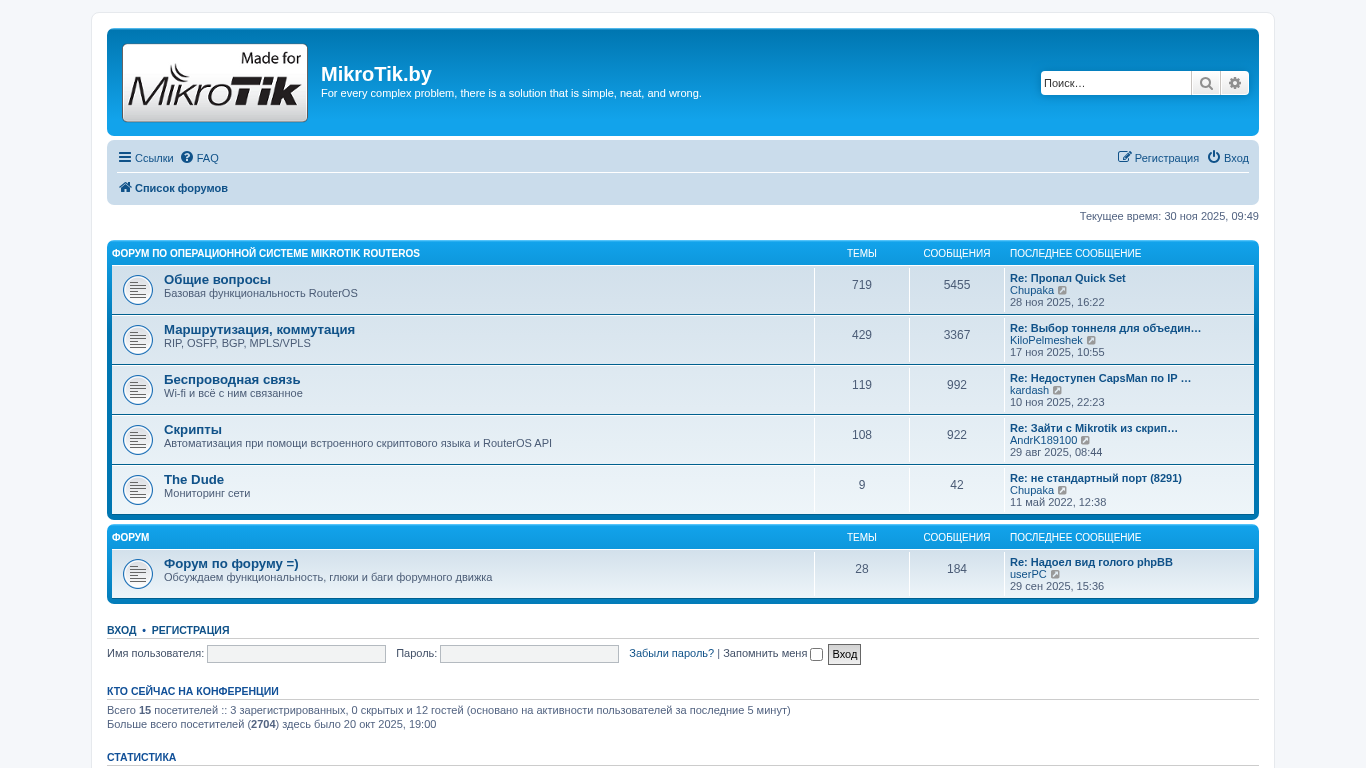1366x768 pixels.
Task: View latest post icon next to KiloPelmeshek
Action: (1092, 340)
